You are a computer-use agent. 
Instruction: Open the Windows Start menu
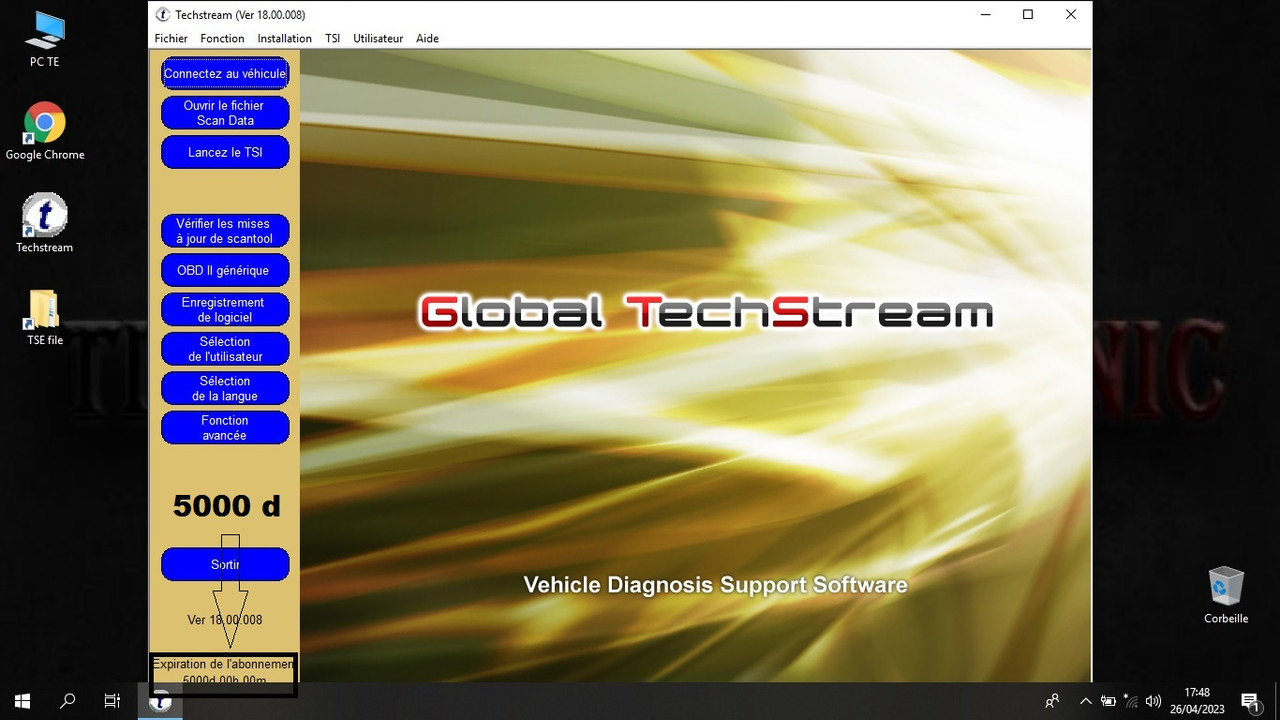pos(22,701)
